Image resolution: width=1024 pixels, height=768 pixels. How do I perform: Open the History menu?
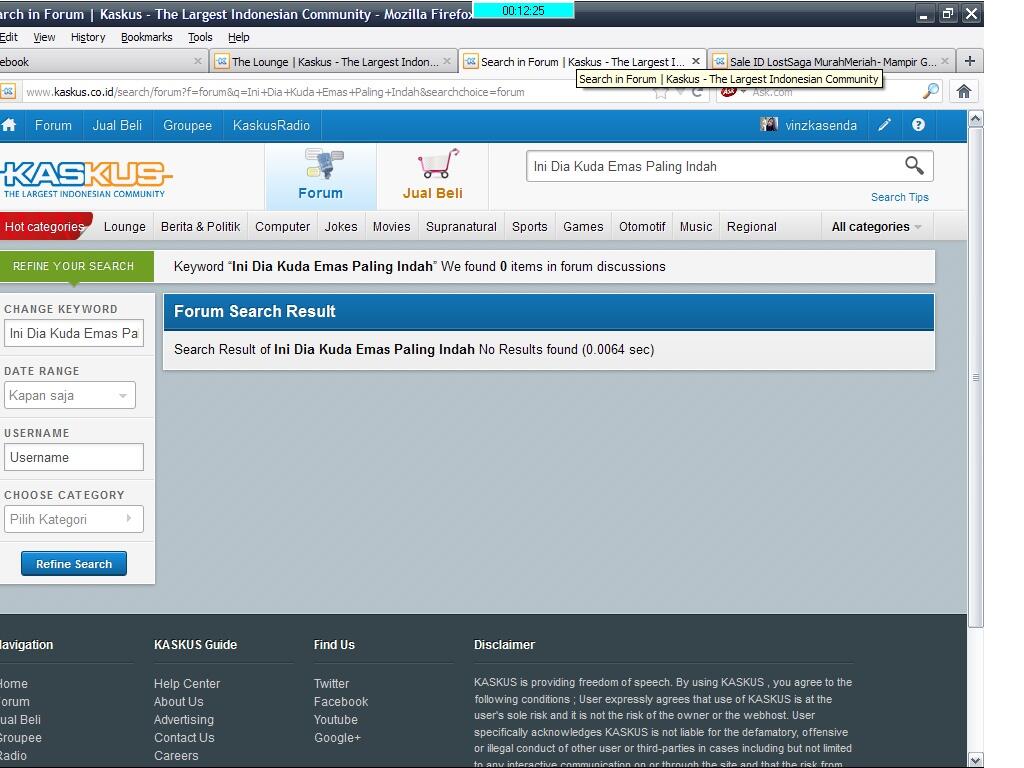88,37
